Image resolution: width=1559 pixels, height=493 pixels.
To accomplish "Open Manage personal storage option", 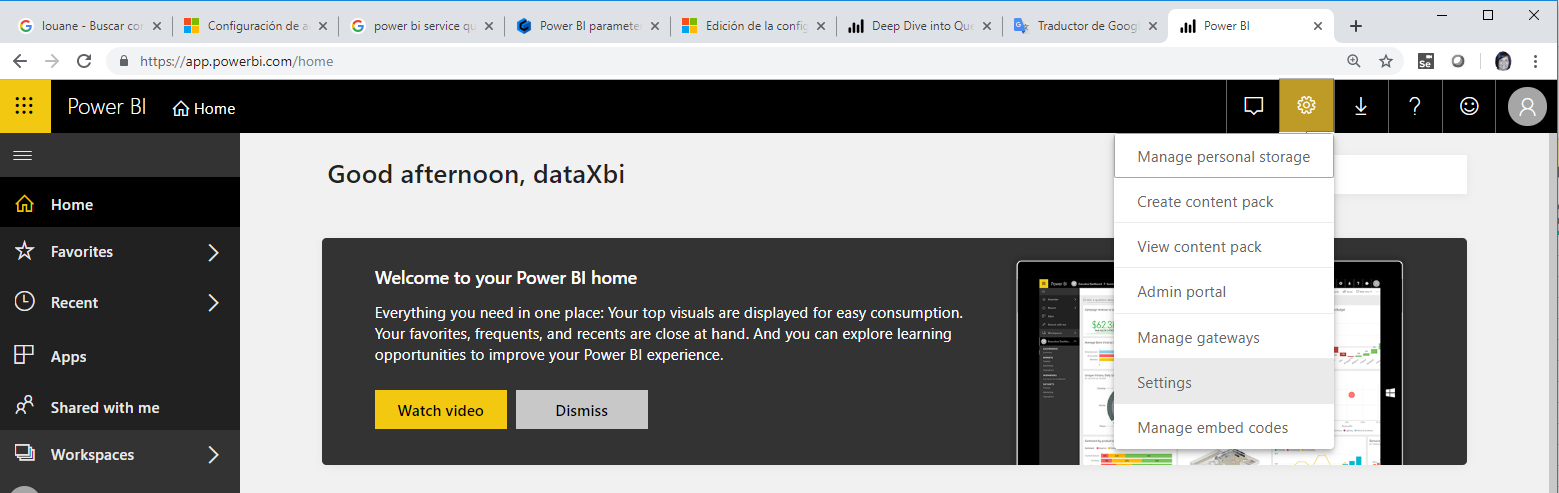I will (x=1223, y=157).
